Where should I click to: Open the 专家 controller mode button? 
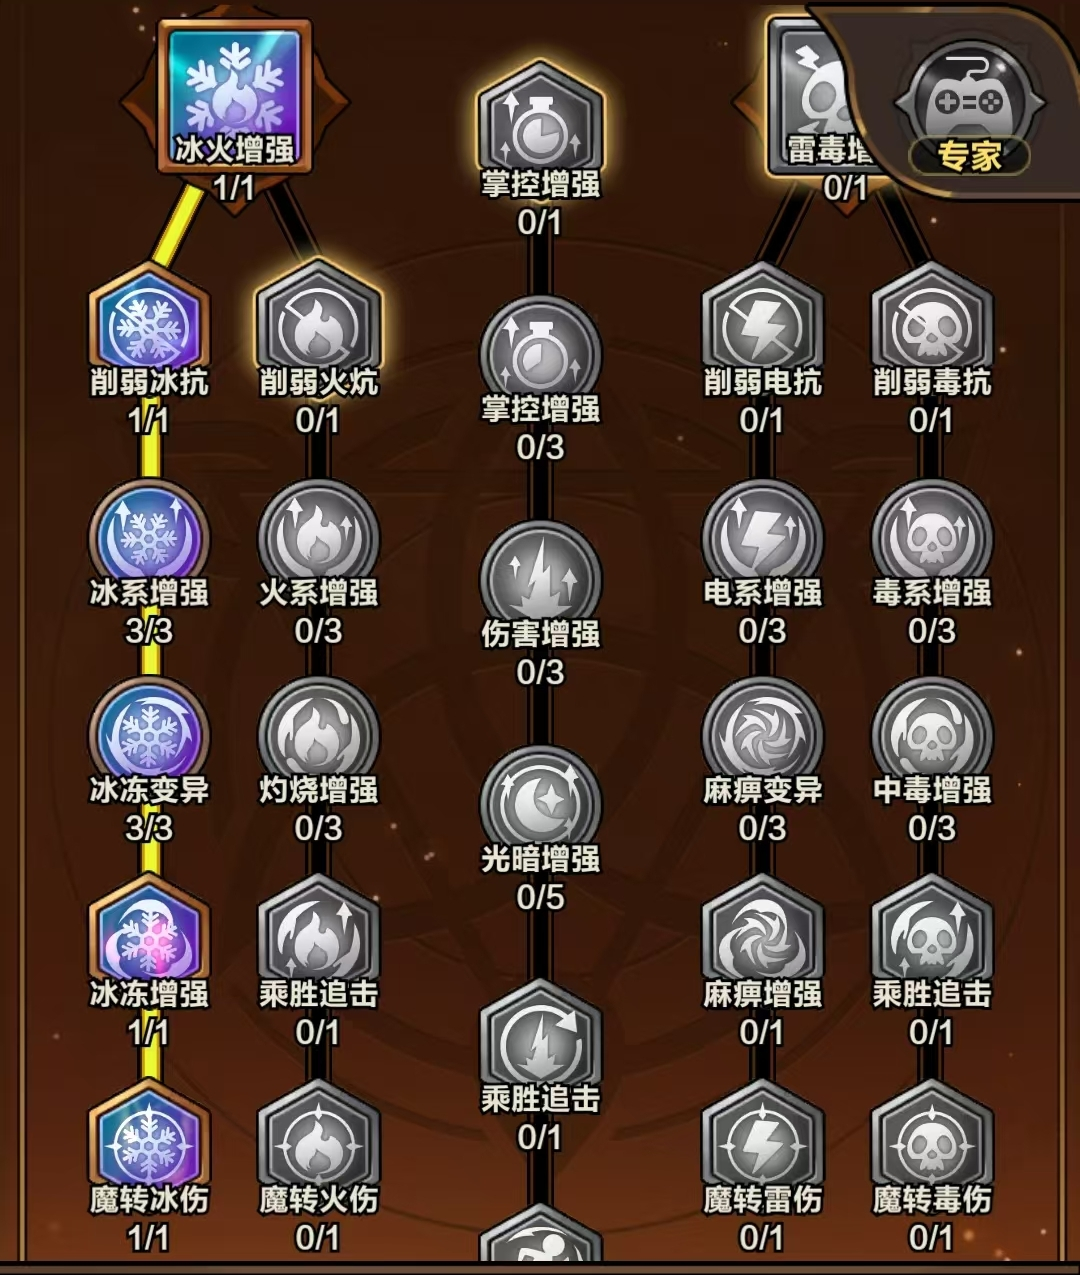[968, 105]
